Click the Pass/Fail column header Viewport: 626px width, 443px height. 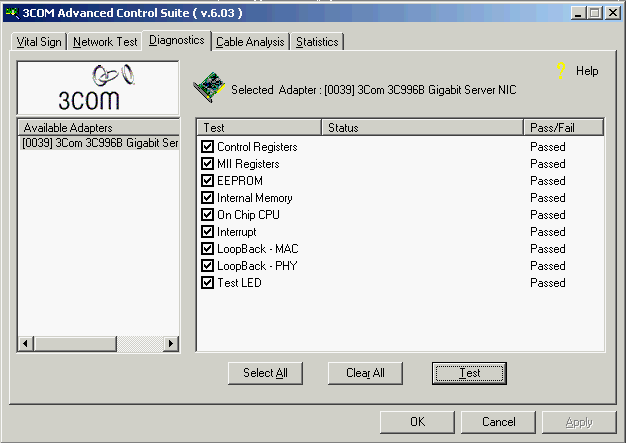563,128
